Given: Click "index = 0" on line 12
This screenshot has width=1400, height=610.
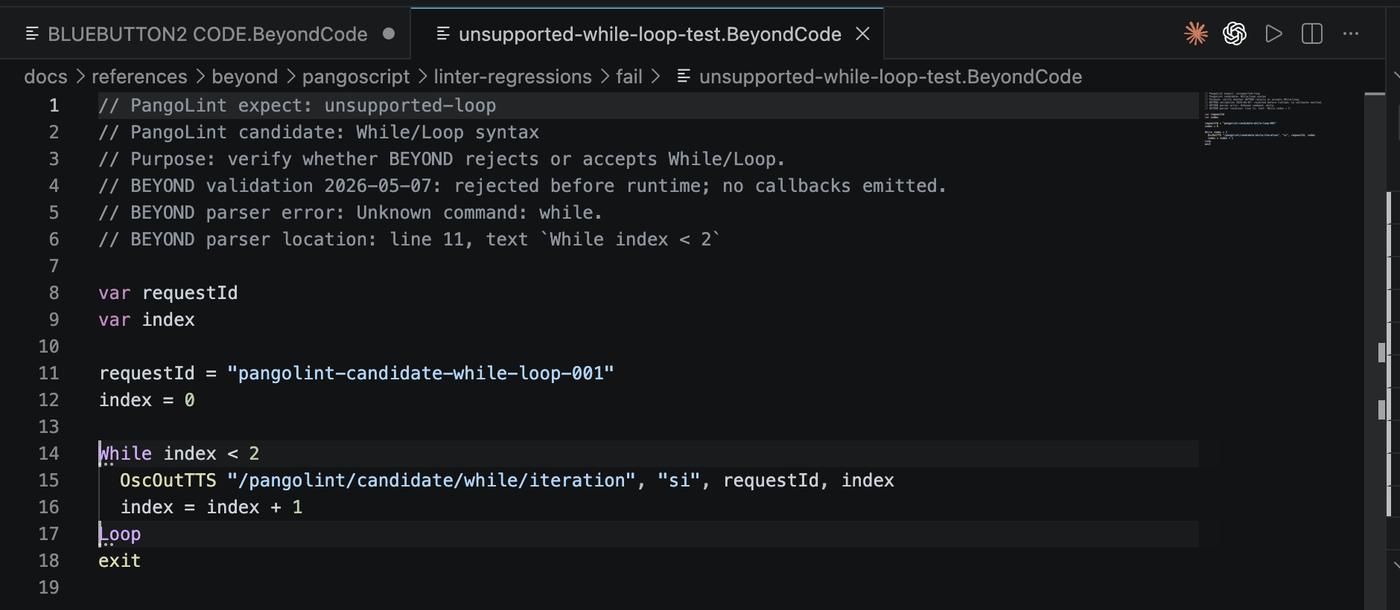Looking at the screenshot, I should coord(147,400).
